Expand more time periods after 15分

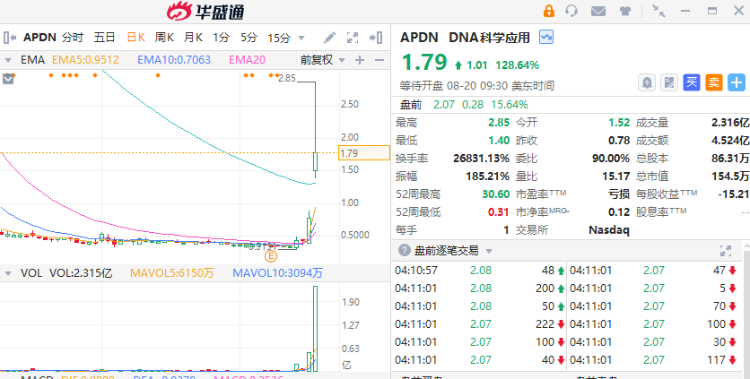(301, 38)
